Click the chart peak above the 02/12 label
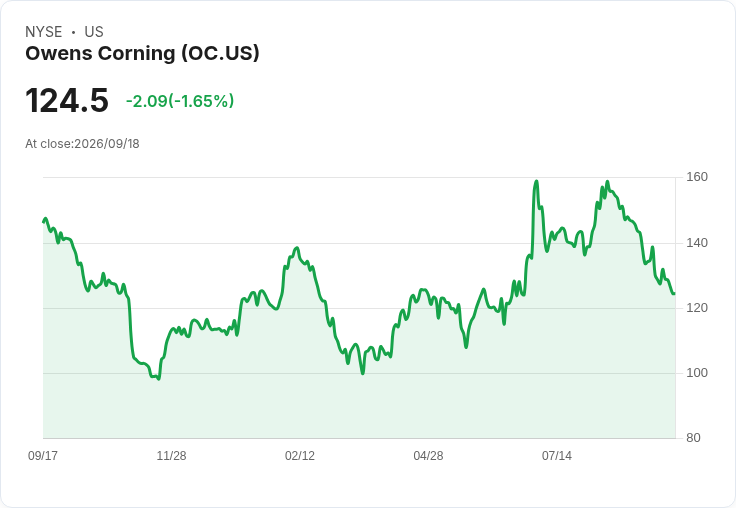 [297, 248]
